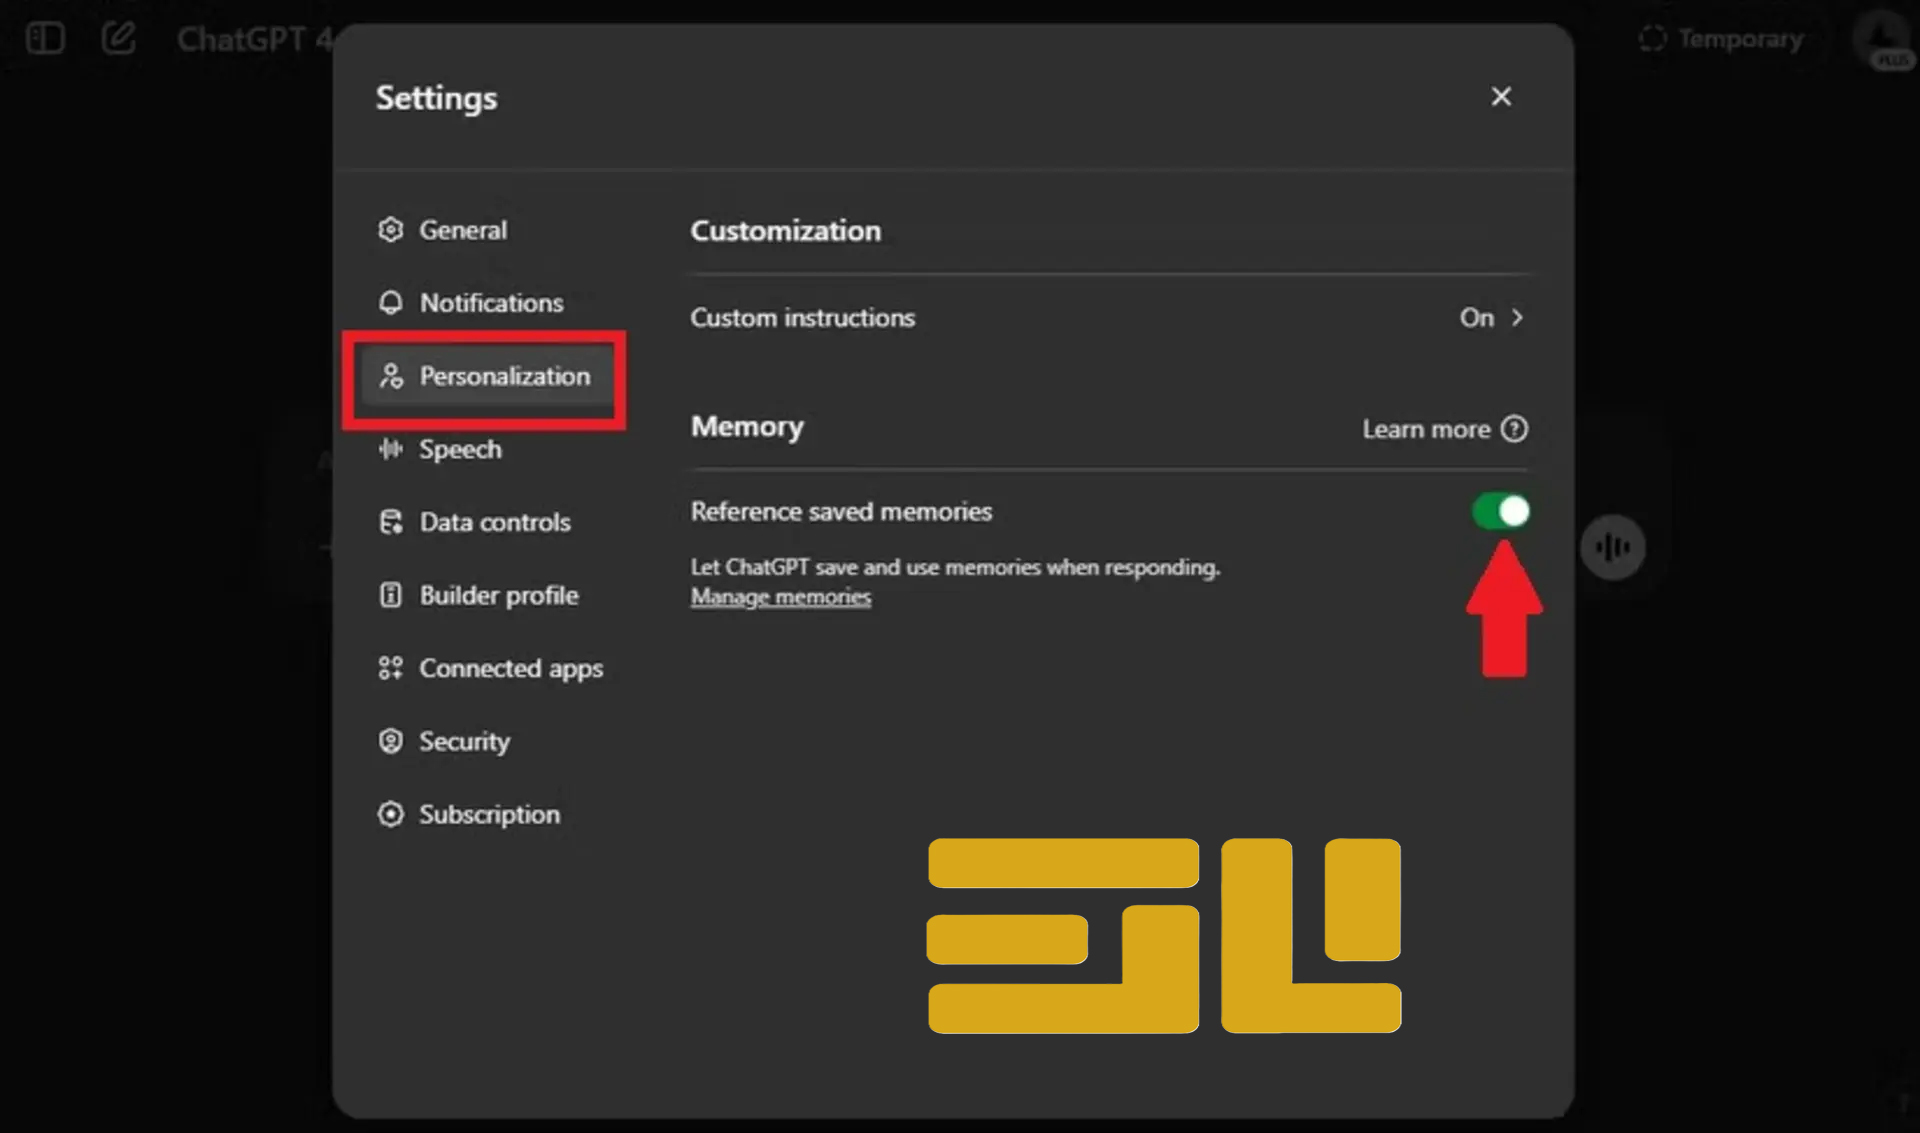Close the Settings dialog
This screenshot has height=1133, width=1920.
(x=1500, y=97)
